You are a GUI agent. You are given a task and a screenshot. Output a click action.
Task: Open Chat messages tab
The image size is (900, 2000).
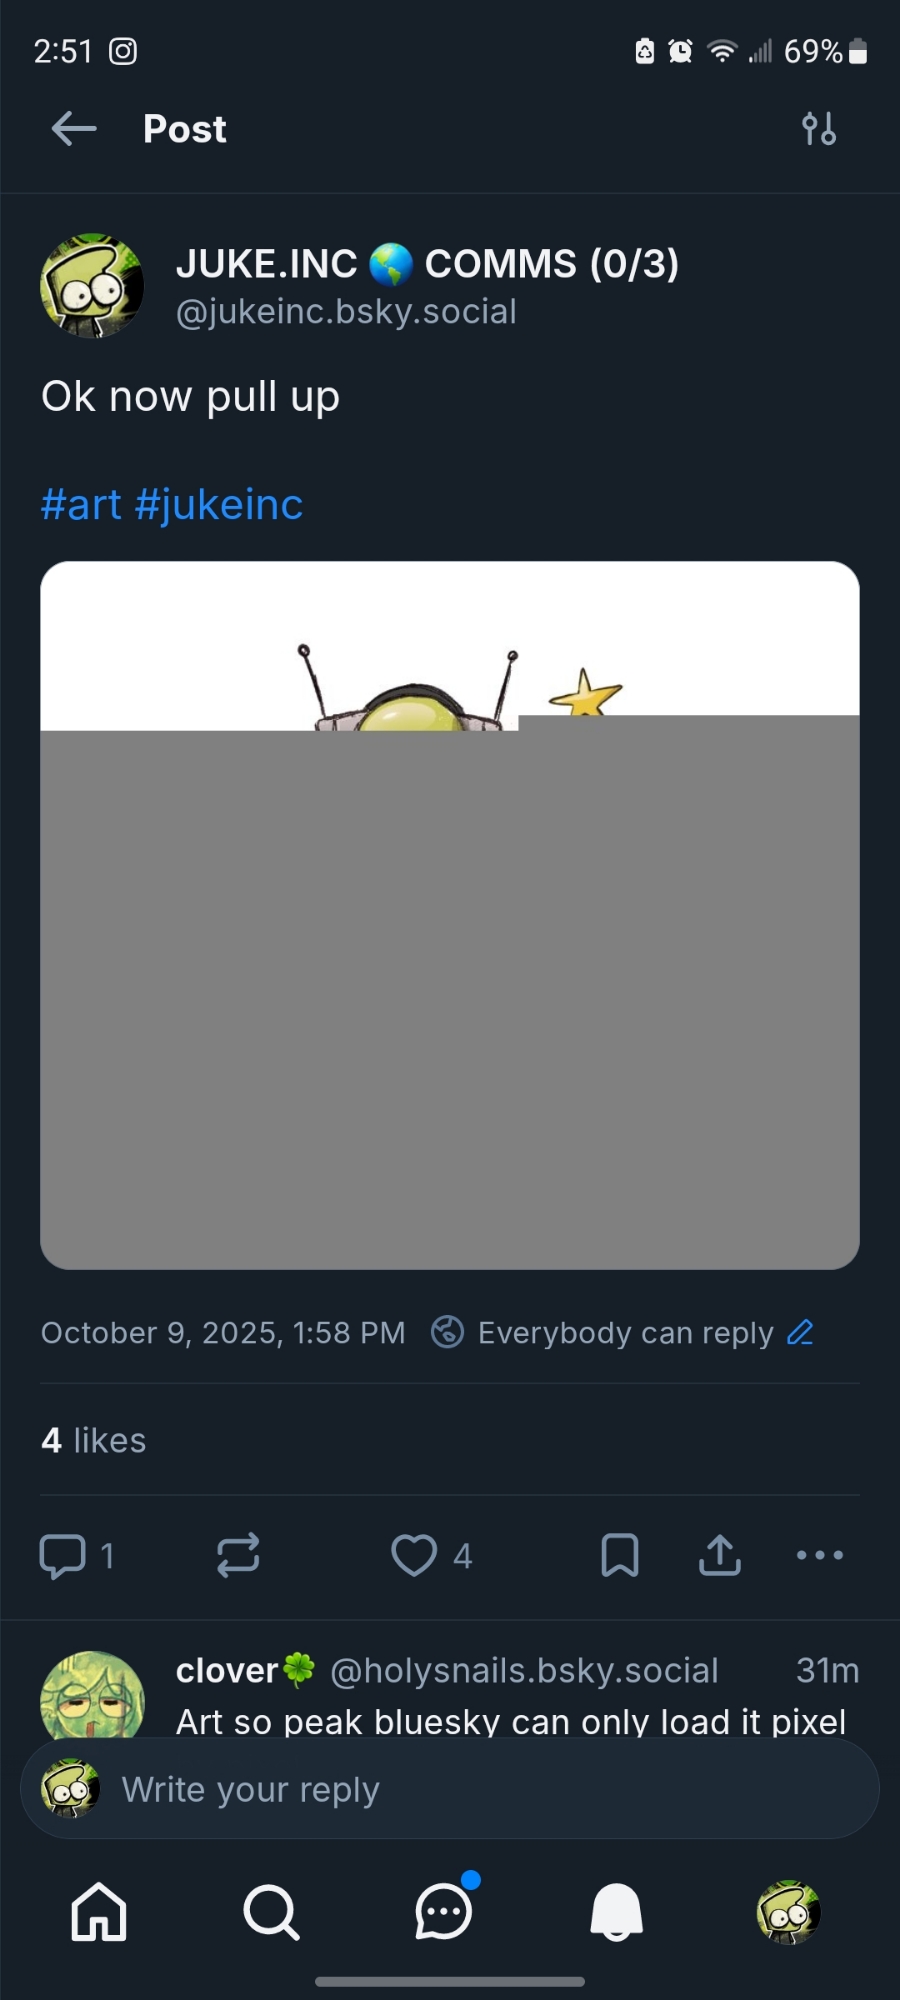(x=443, y=1912)
